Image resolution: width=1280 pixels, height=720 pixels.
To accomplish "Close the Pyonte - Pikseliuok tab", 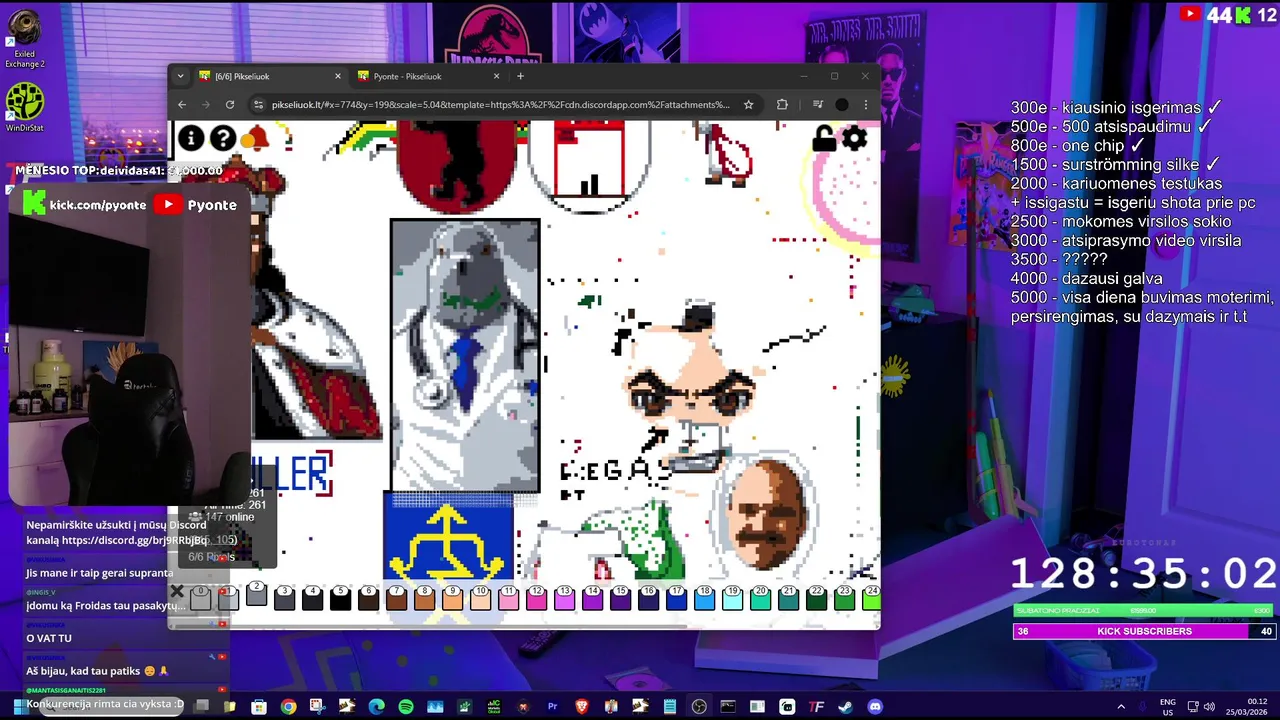I will 496,76.
